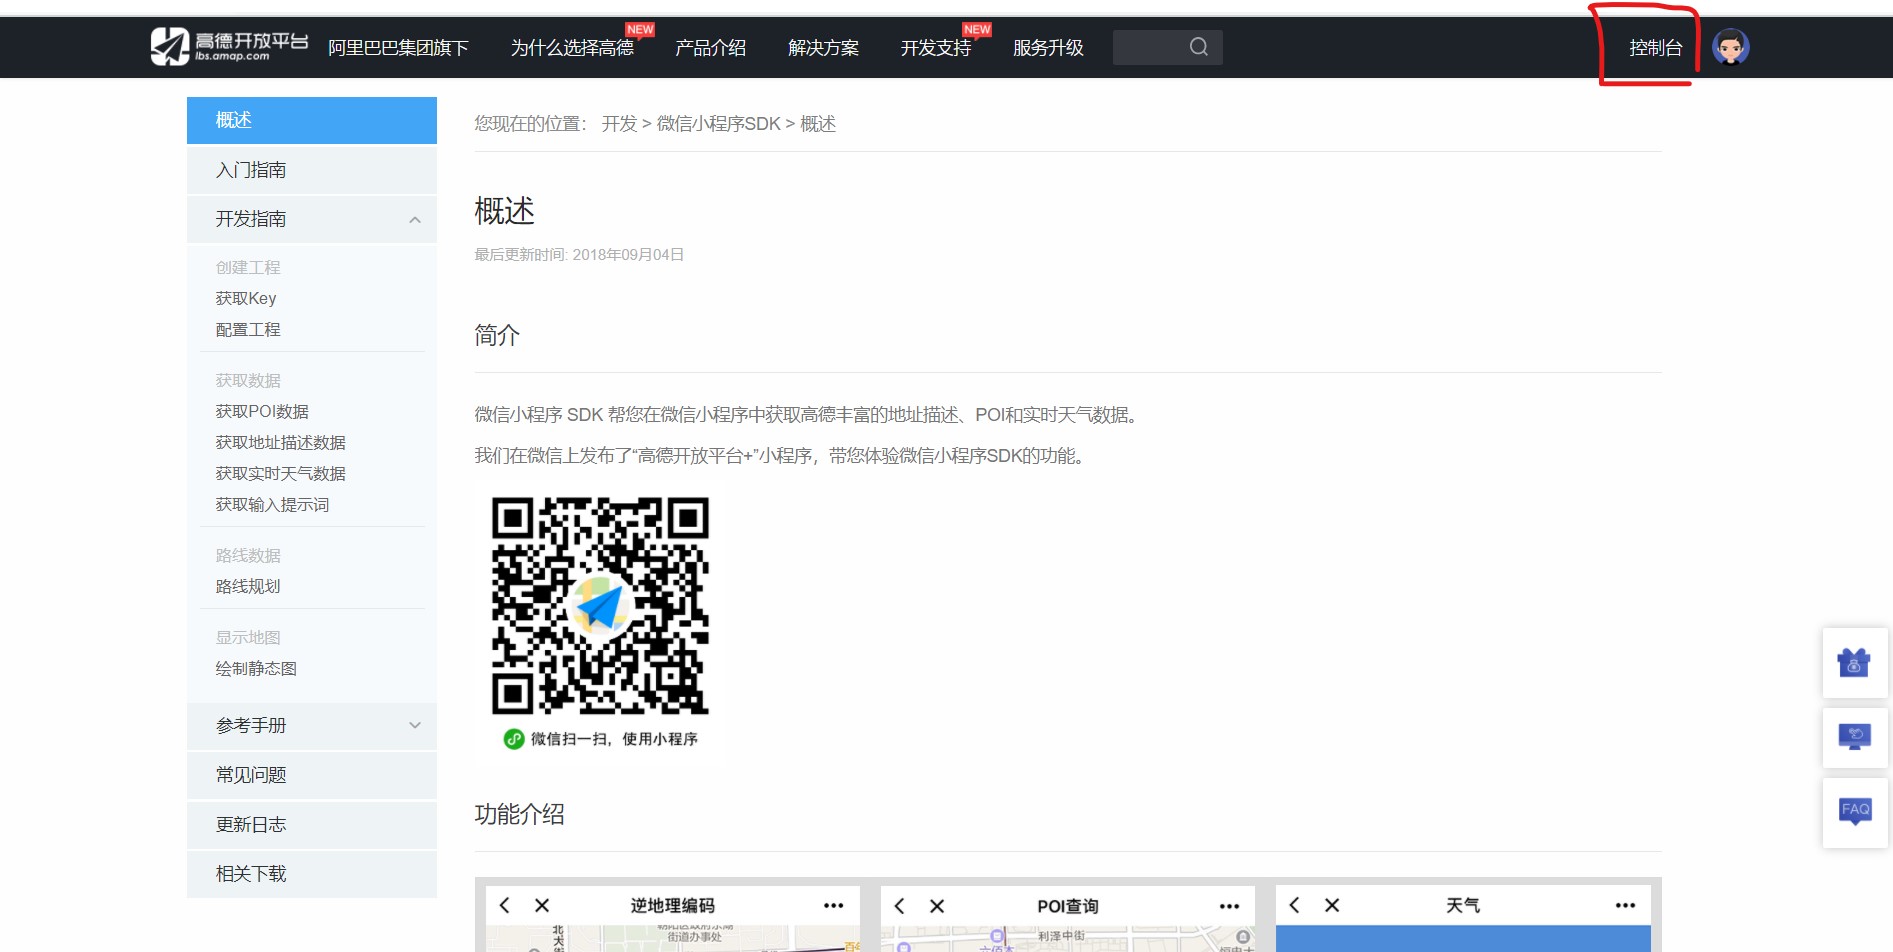Expand the 参考手册 section chevron
The height and width of the screenshot is (952, 1893).
coord(415,725)
